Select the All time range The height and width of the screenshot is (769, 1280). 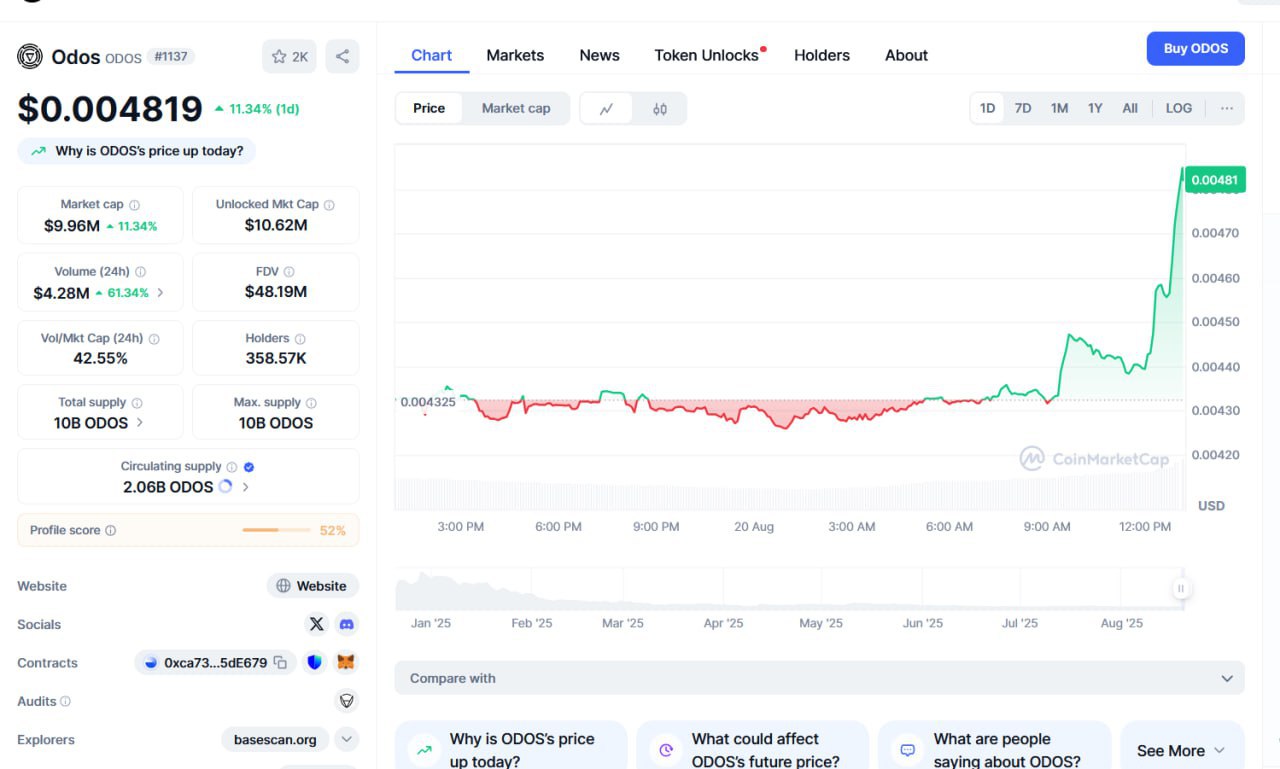coord(1130,108)
